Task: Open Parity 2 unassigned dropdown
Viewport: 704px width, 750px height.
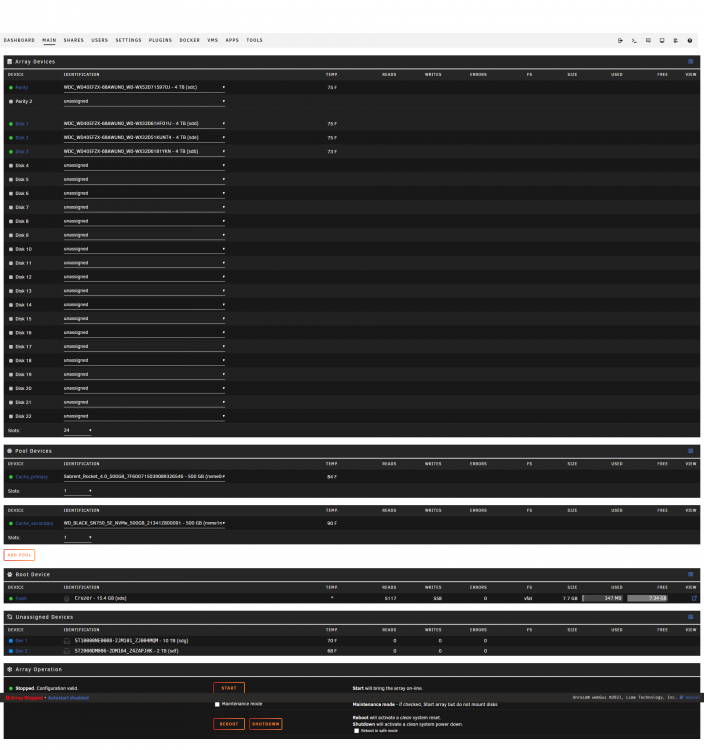Action: pos(144,101)
